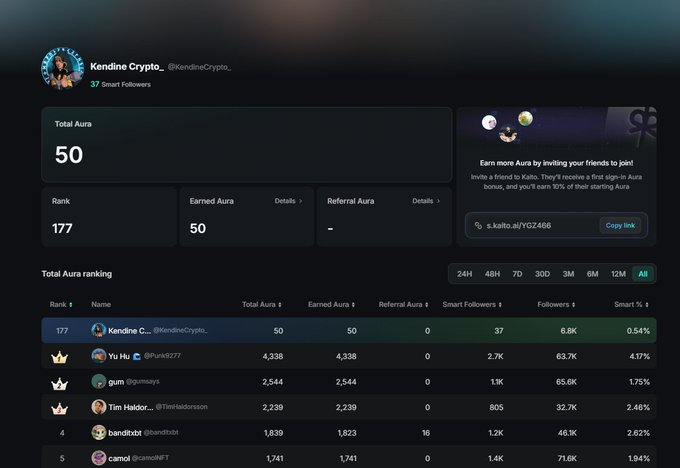Click Tim Haldor's Smart % 2.46% cell
The image size is (680, 468).
[x=638, y=407]
